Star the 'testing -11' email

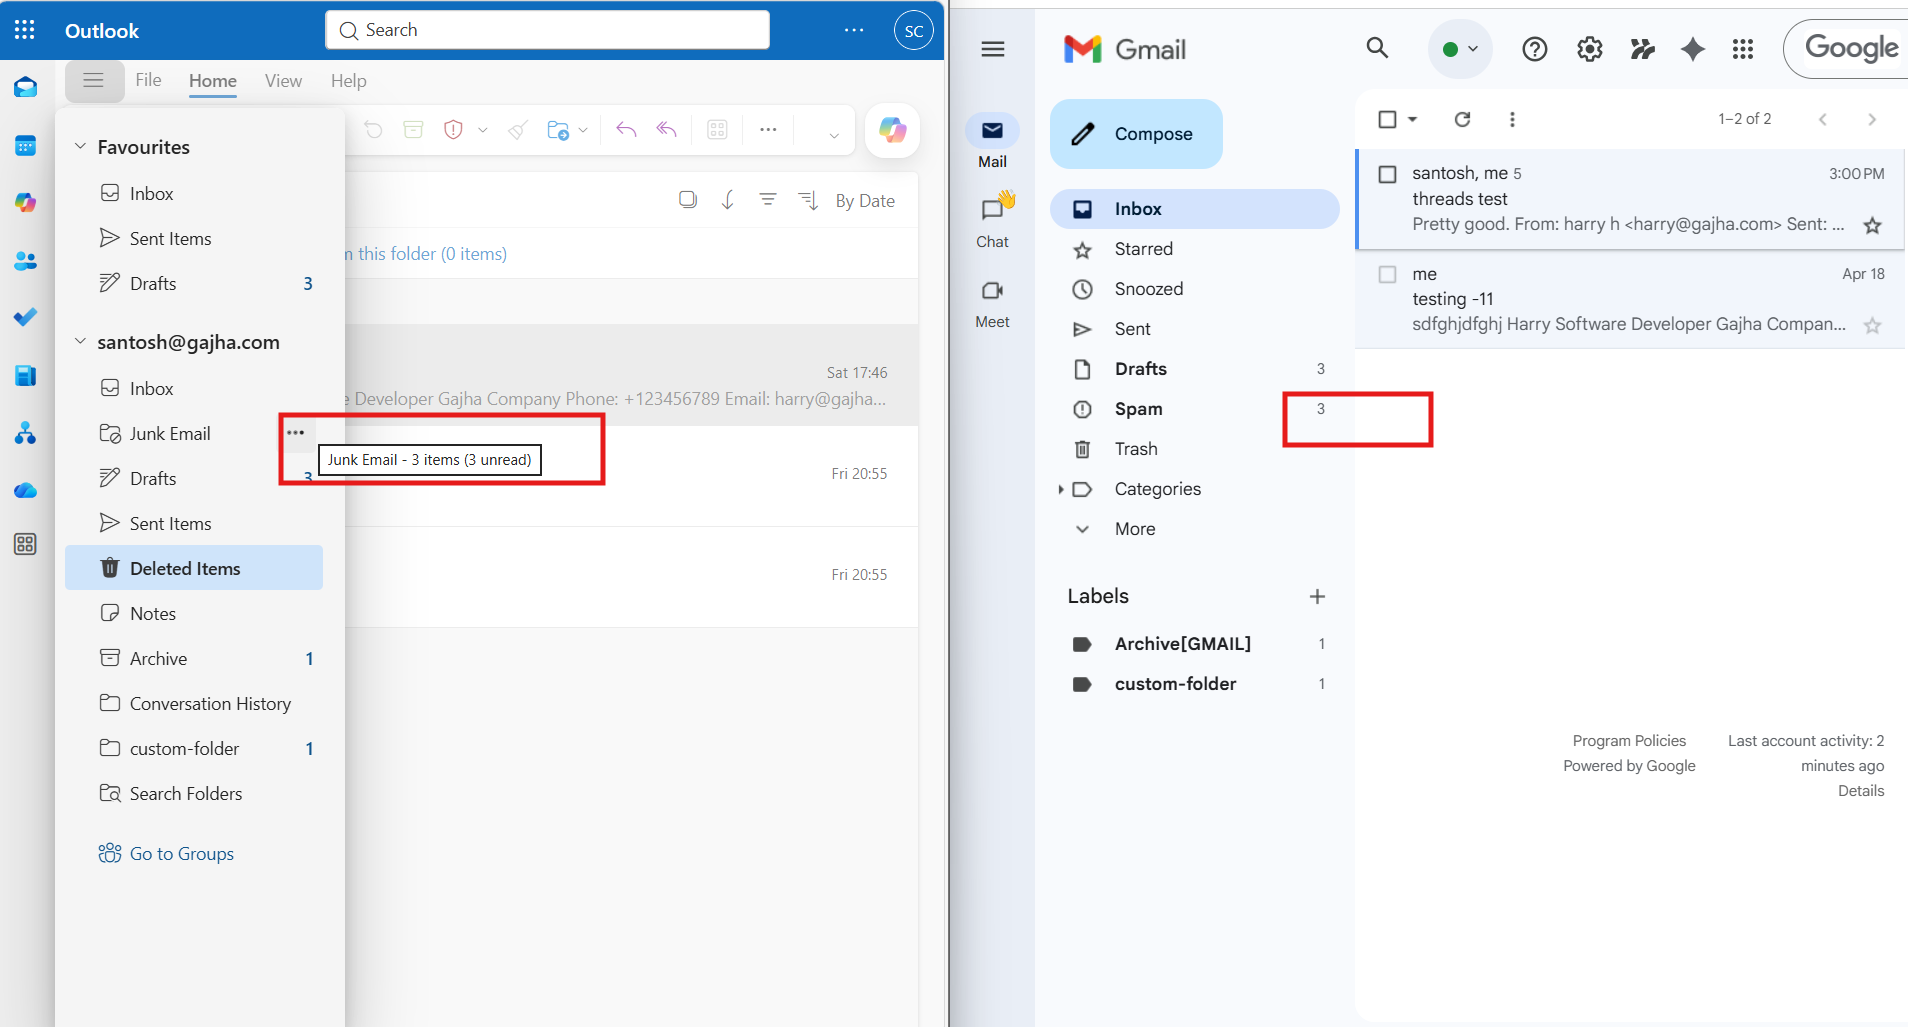[x=1872, y=326]
